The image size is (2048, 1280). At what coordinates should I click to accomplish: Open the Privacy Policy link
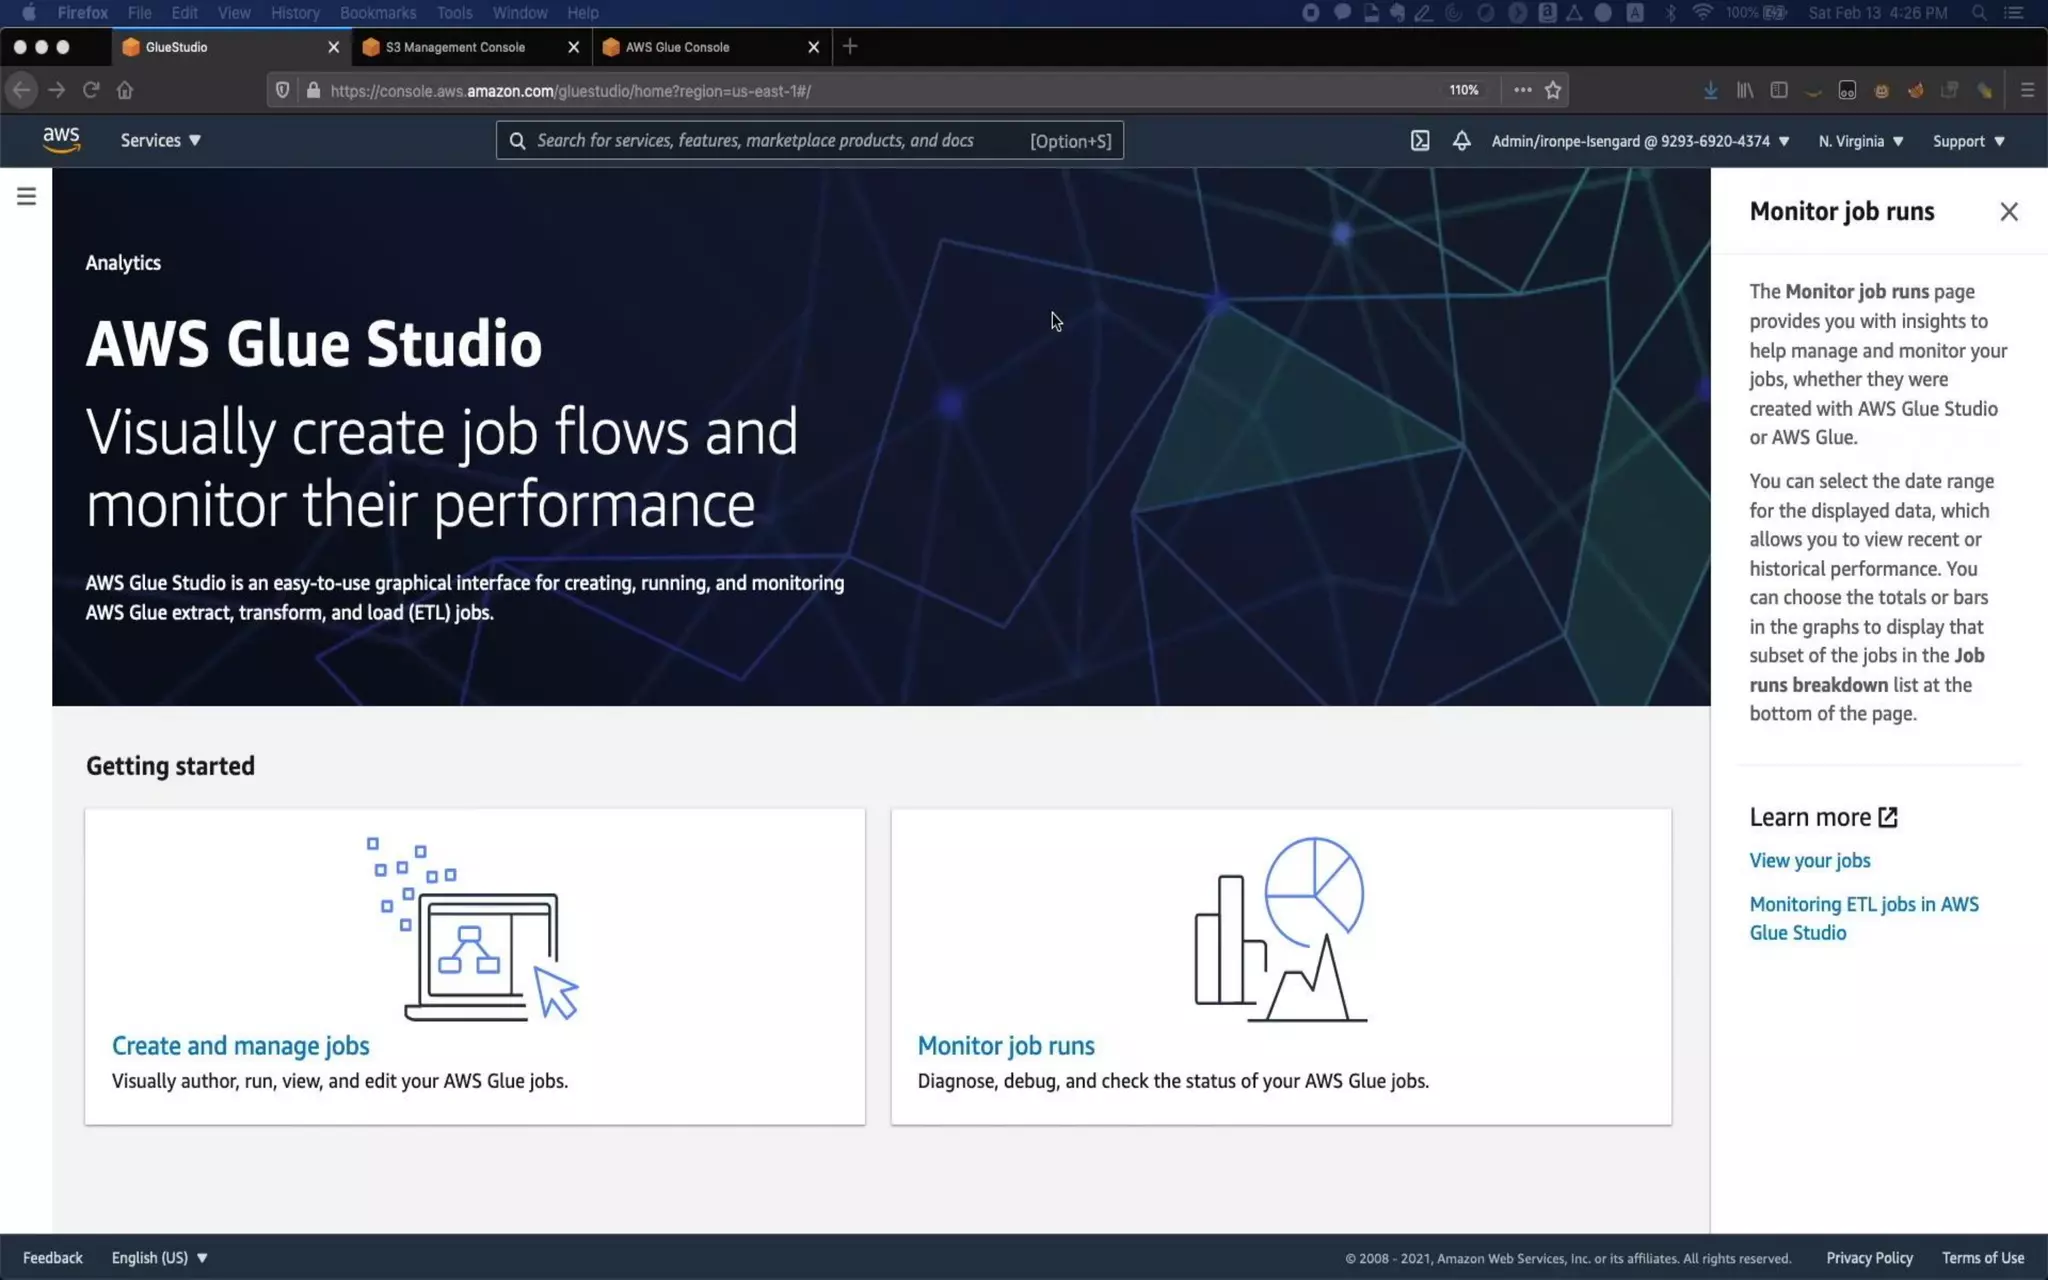click(1869, 1258)
